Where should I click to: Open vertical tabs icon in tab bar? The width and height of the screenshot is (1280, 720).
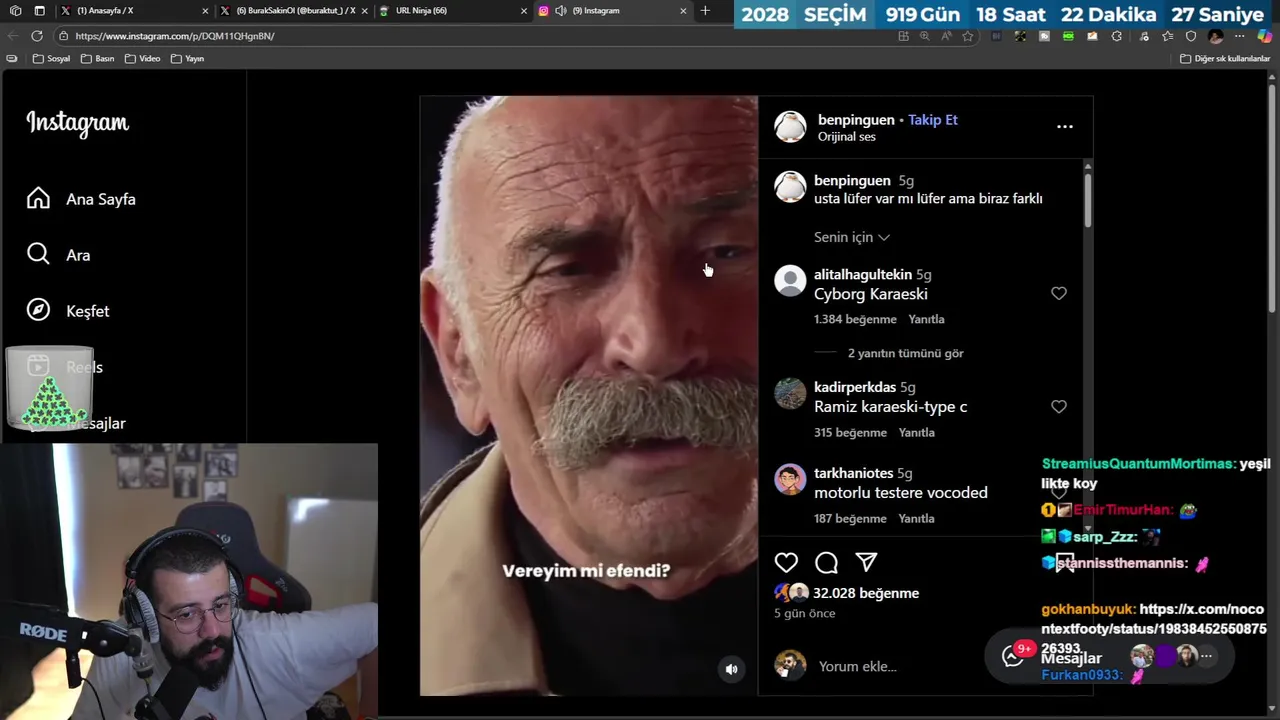click(x=39, y=10)
